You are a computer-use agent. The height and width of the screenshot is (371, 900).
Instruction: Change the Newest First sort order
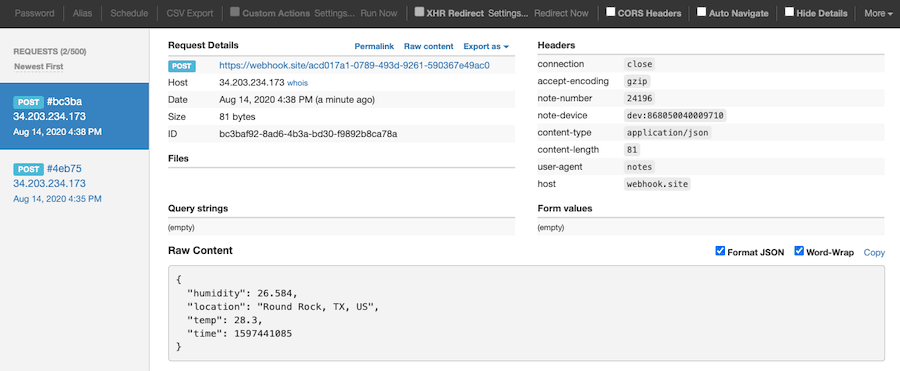click(x=38, y=67)
